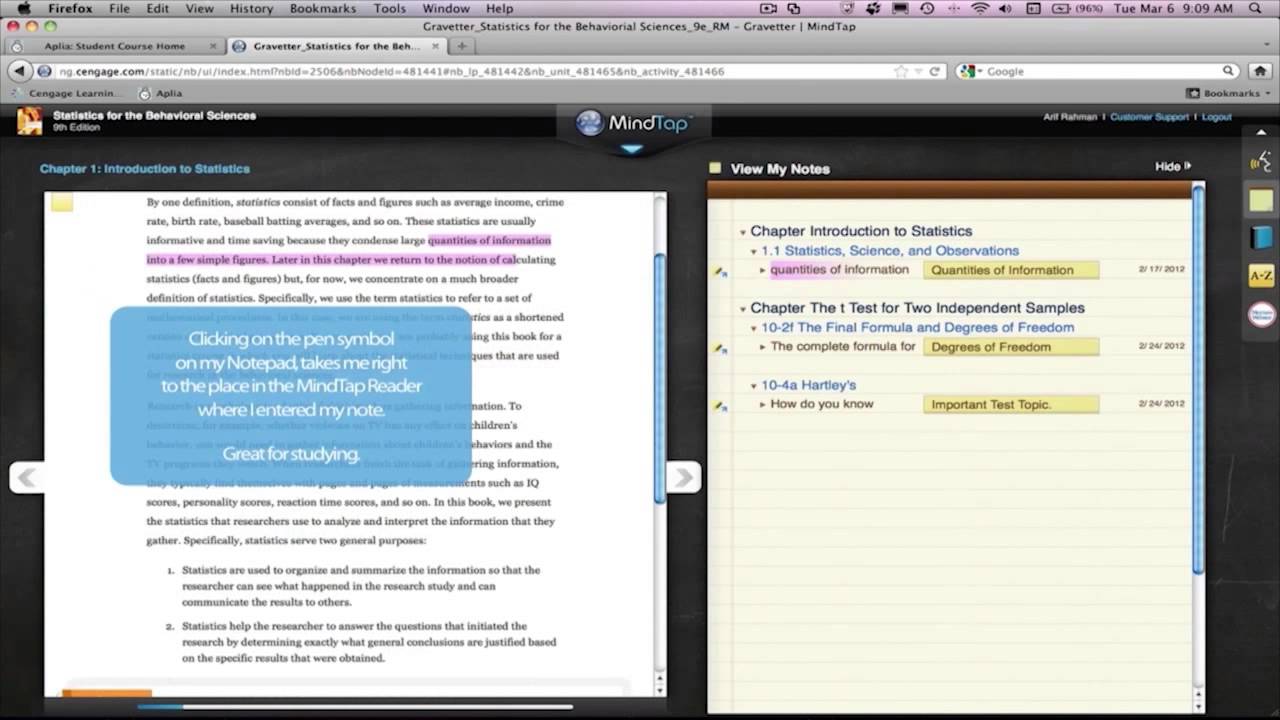
Task: Open the yellow Notes app in dock
Action: [x=1261, y=201]
